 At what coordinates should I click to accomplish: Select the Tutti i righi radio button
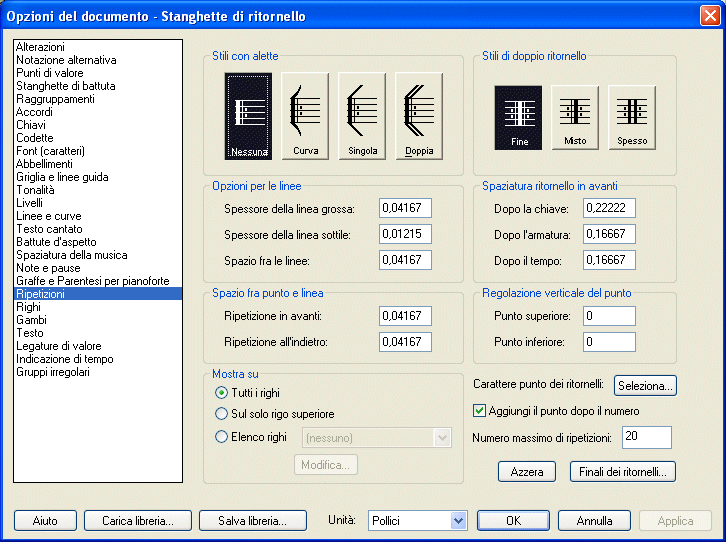coord(222,392)
